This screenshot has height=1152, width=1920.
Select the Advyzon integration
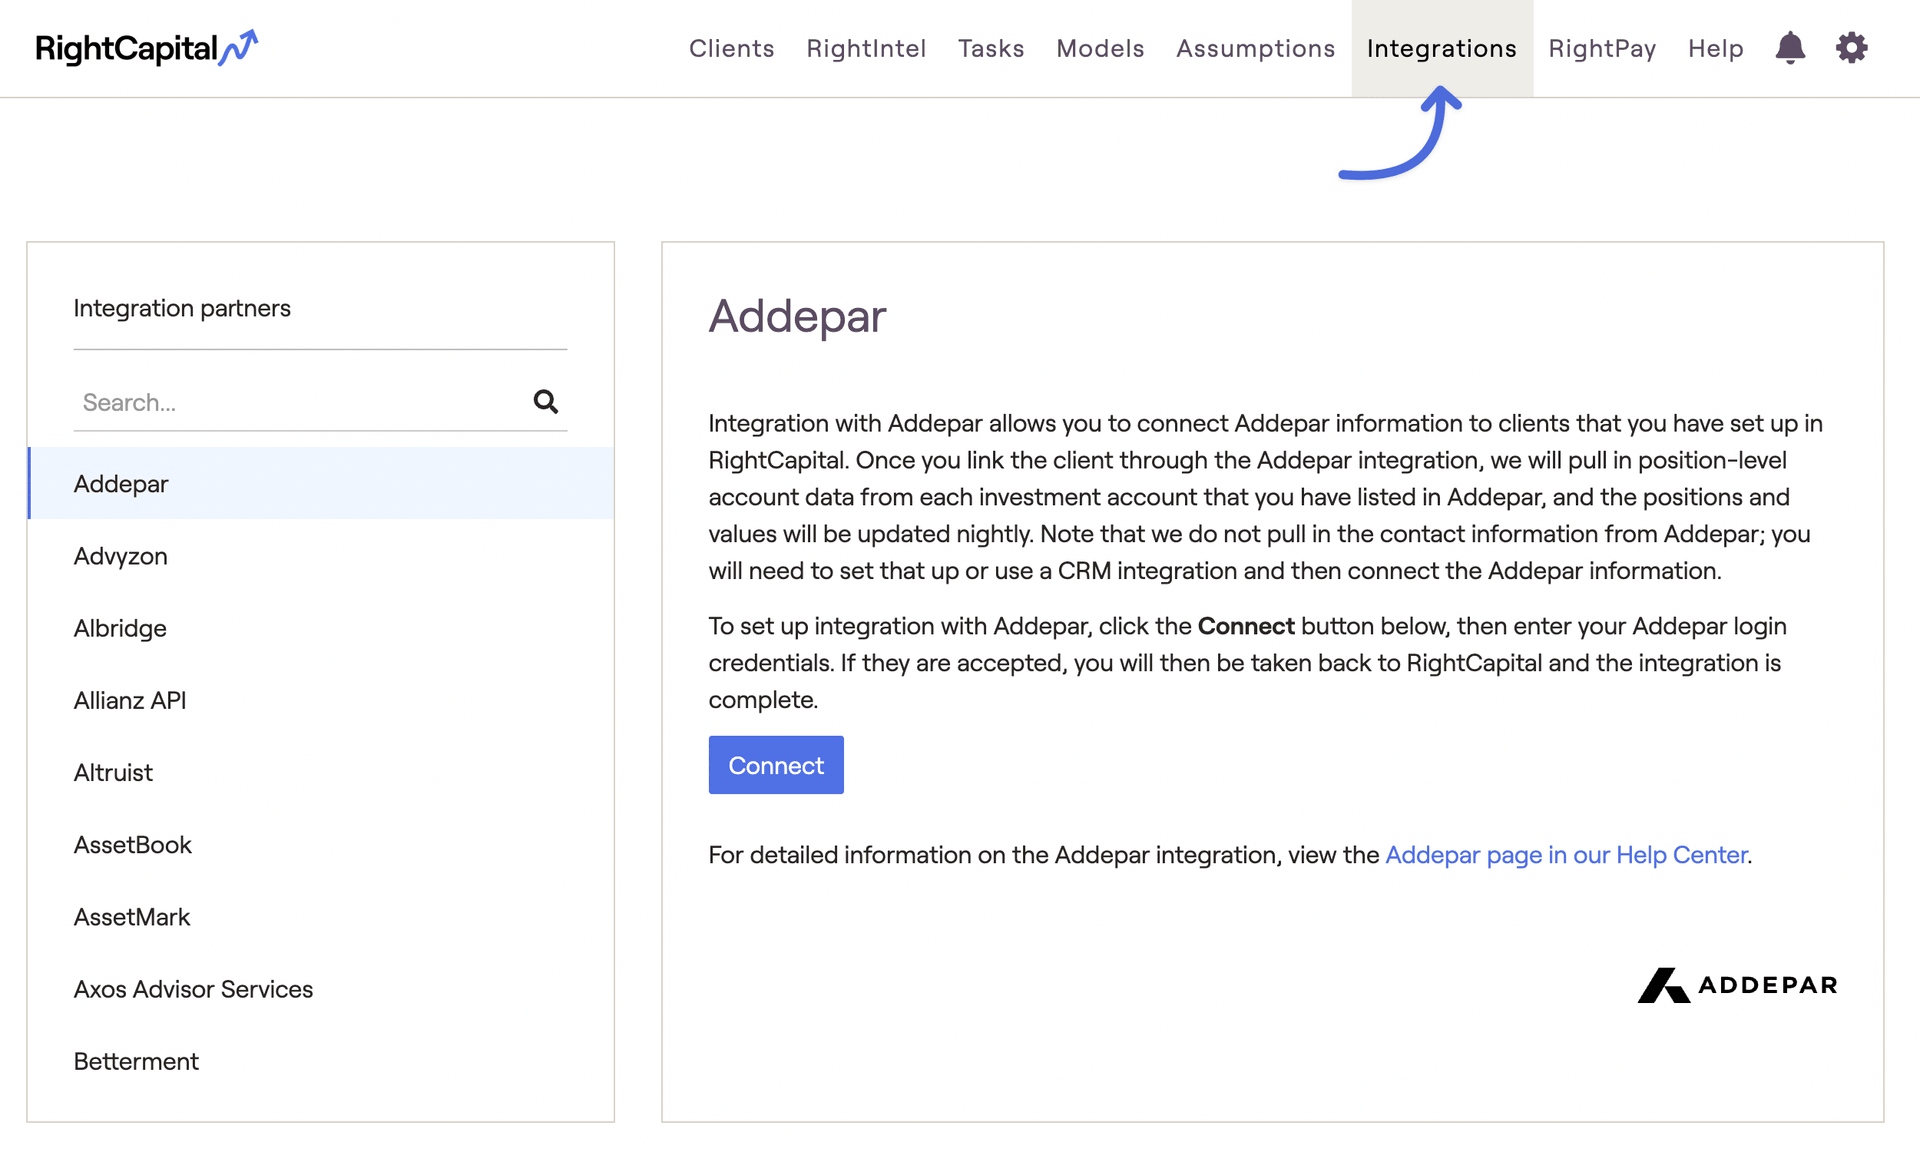pyautogui.click(x=321, y=556)
